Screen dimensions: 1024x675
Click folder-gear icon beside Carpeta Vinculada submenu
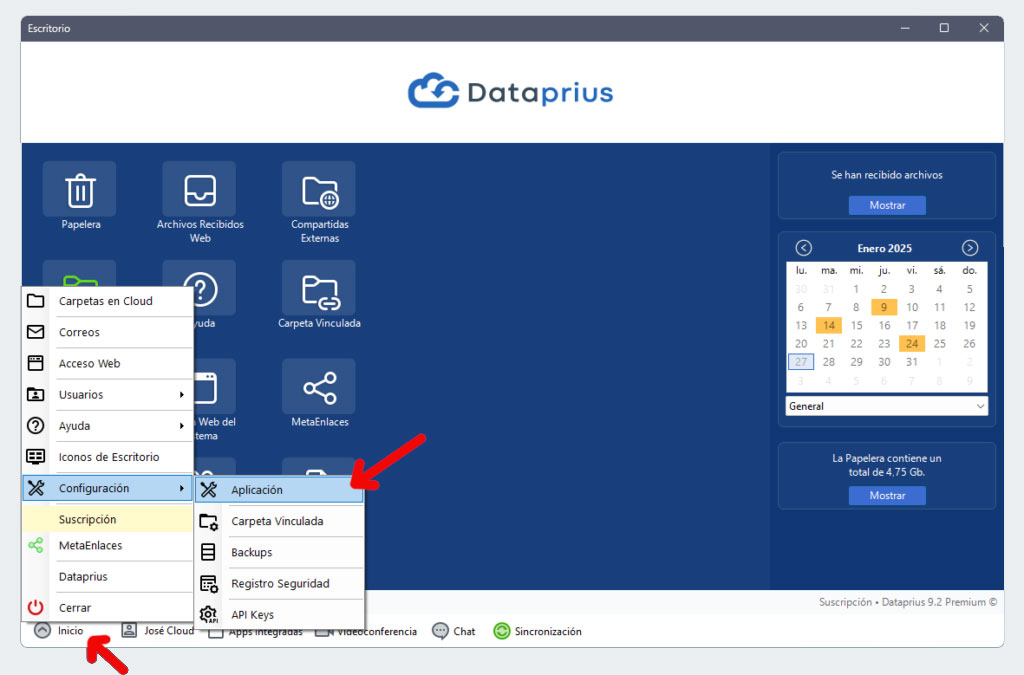click(208, 521)
